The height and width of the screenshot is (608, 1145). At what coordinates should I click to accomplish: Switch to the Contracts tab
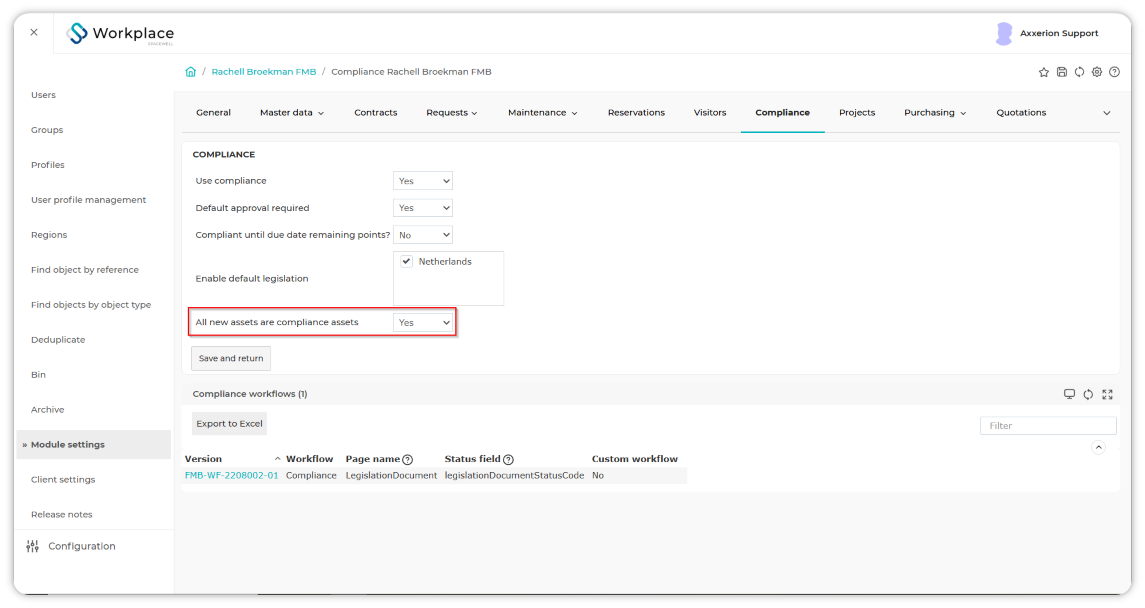[x=375, y=112]
